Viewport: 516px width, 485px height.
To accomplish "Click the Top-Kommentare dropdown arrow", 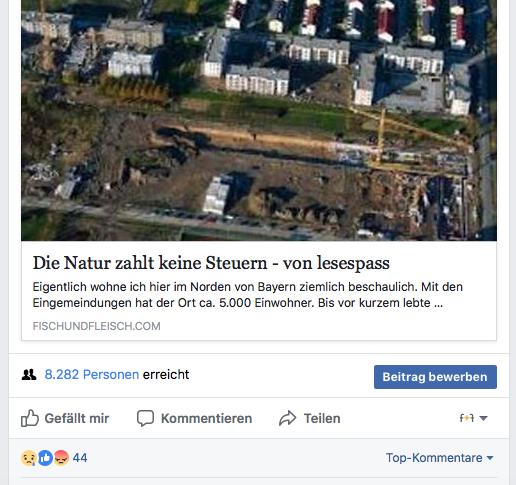I will [490, 458].
